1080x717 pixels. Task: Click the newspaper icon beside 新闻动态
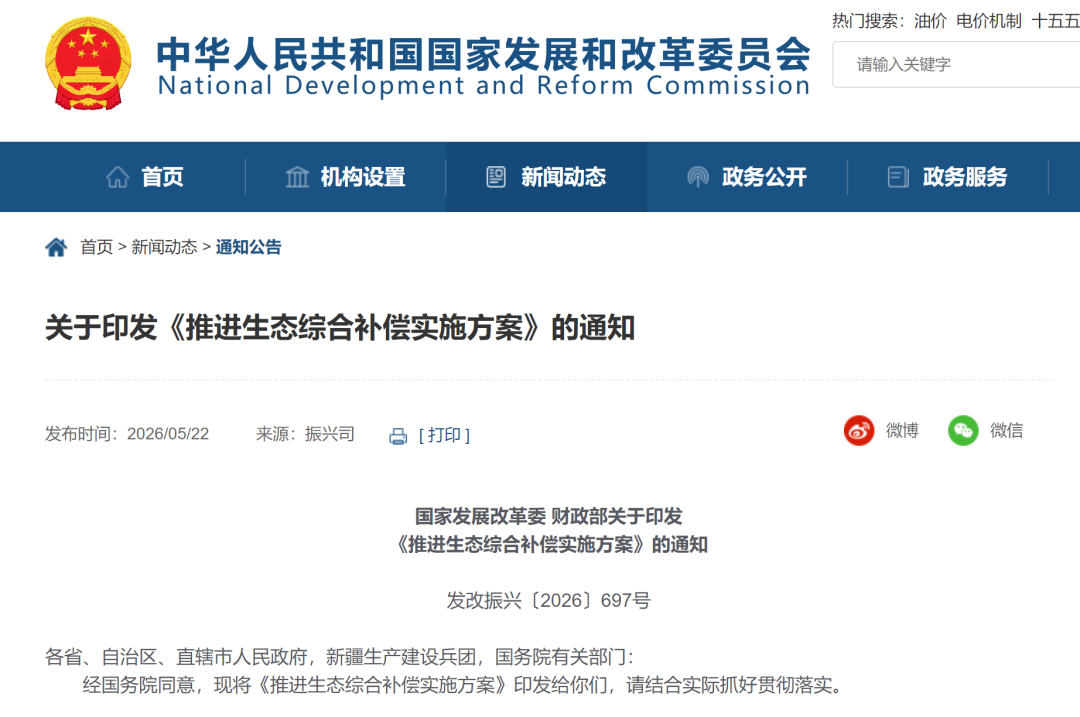(496, 177)
